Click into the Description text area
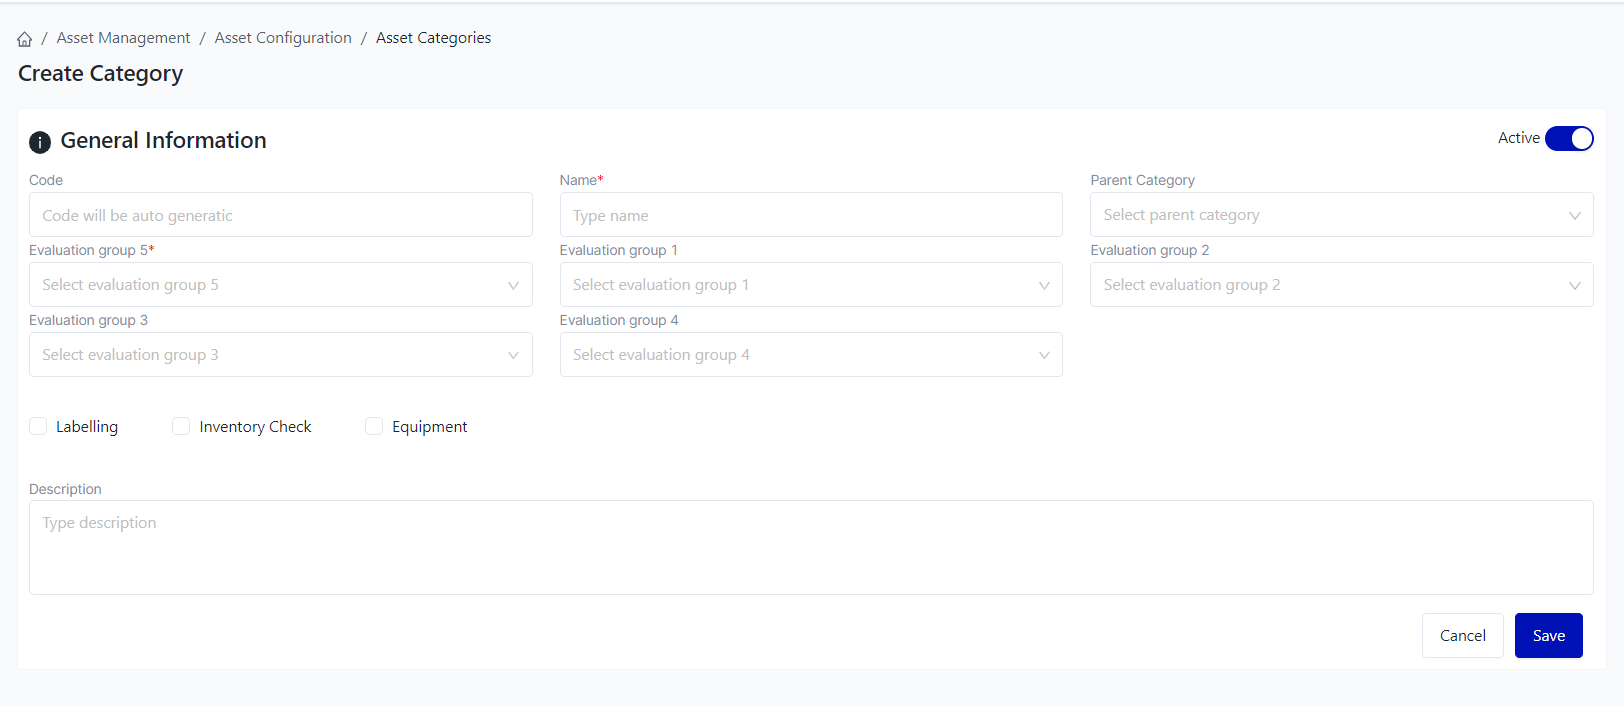 pos(810,548)
